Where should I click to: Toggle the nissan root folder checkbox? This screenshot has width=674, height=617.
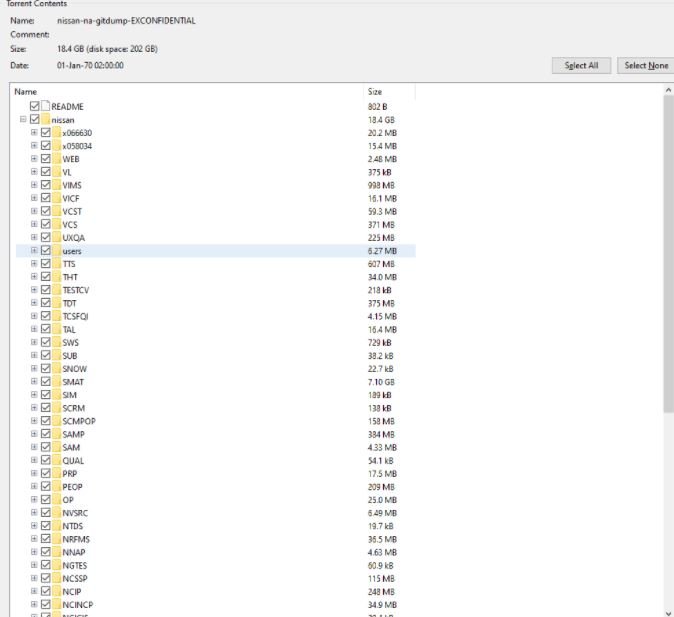pyautogui.click(x=35, y=119)
